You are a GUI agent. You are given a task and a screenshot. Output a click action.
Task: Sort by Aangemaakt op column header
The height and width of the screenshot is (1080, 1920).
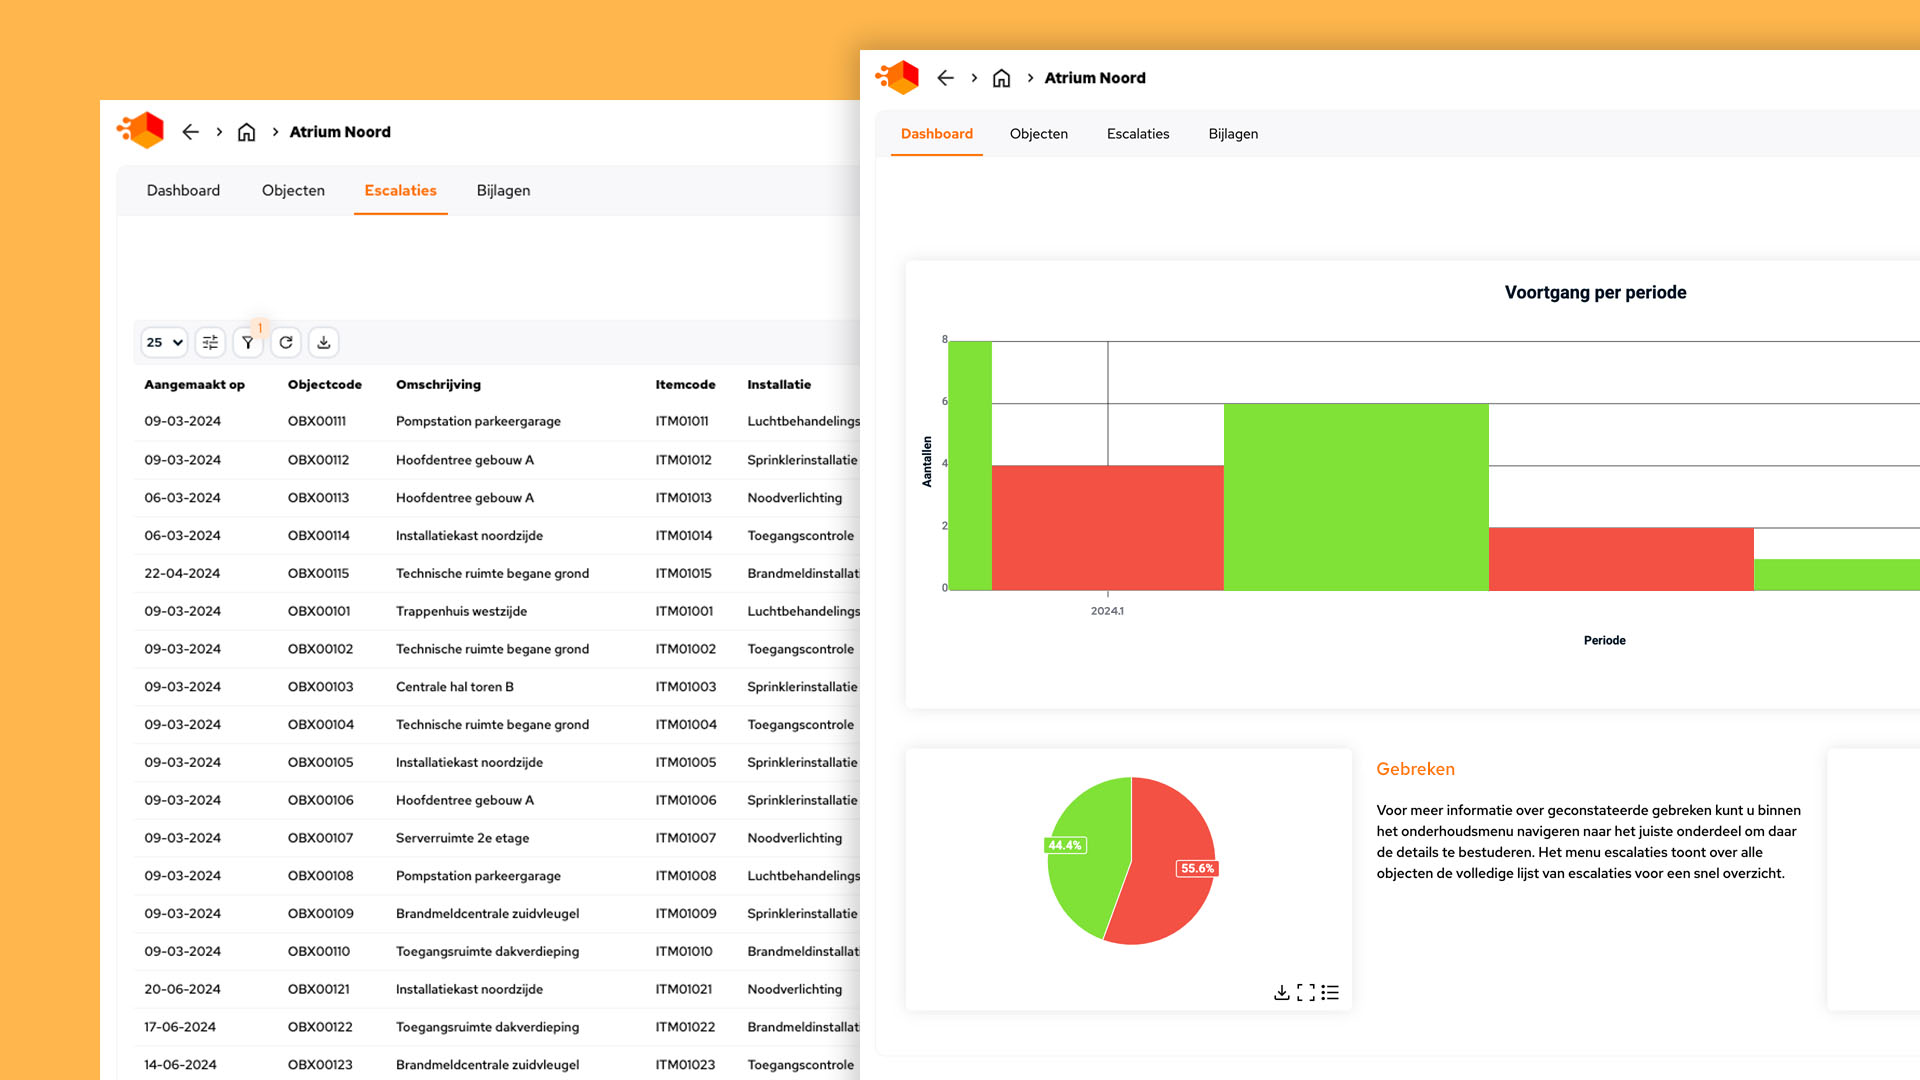click(x=194, y=385)
